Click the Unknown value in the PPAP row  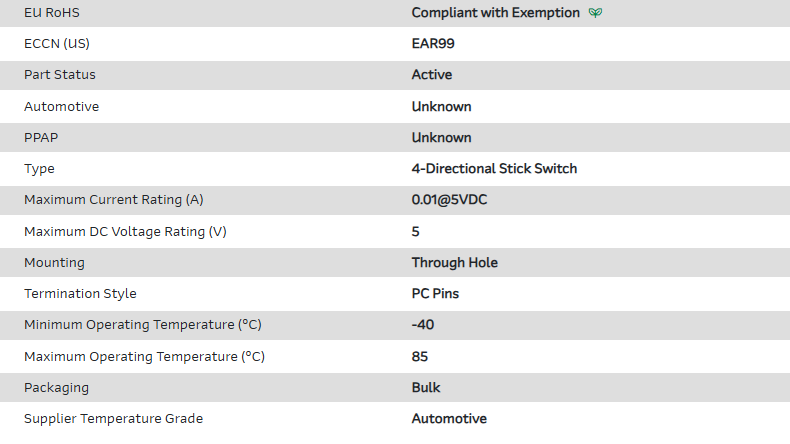point(441,137)
